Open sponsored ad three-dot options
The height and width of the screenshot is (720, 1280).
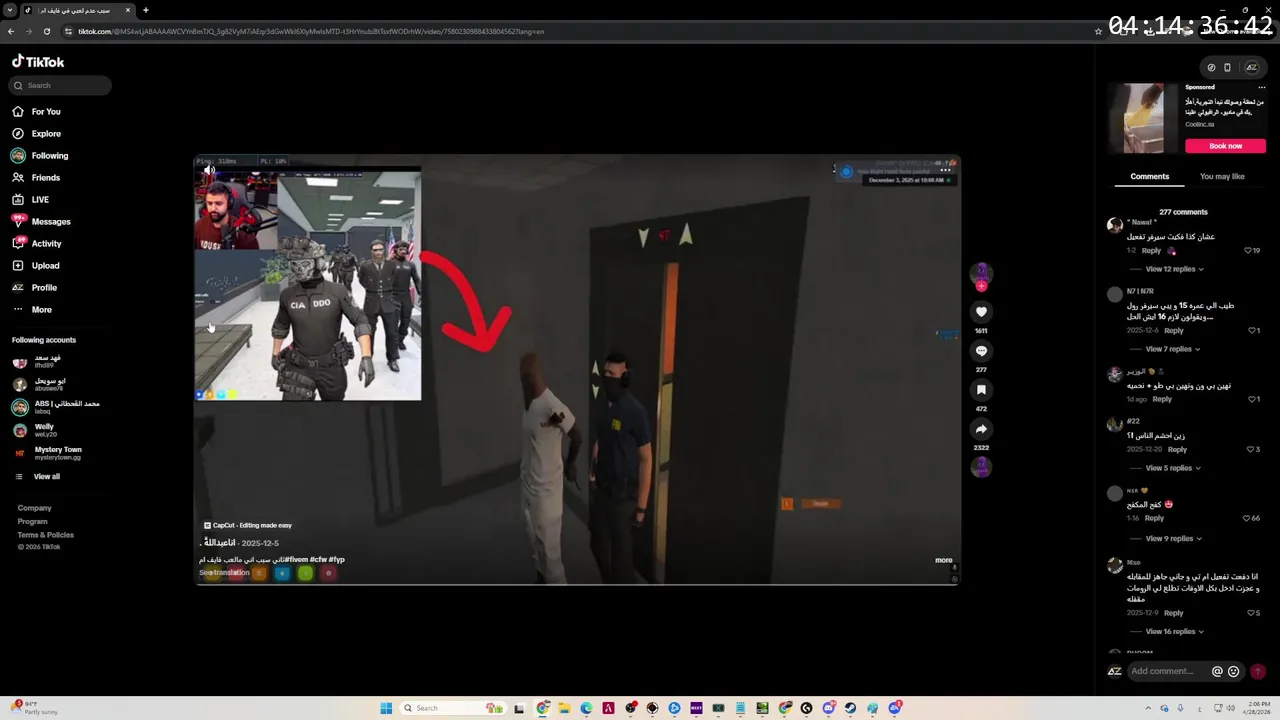click(x=1261, y=87)
